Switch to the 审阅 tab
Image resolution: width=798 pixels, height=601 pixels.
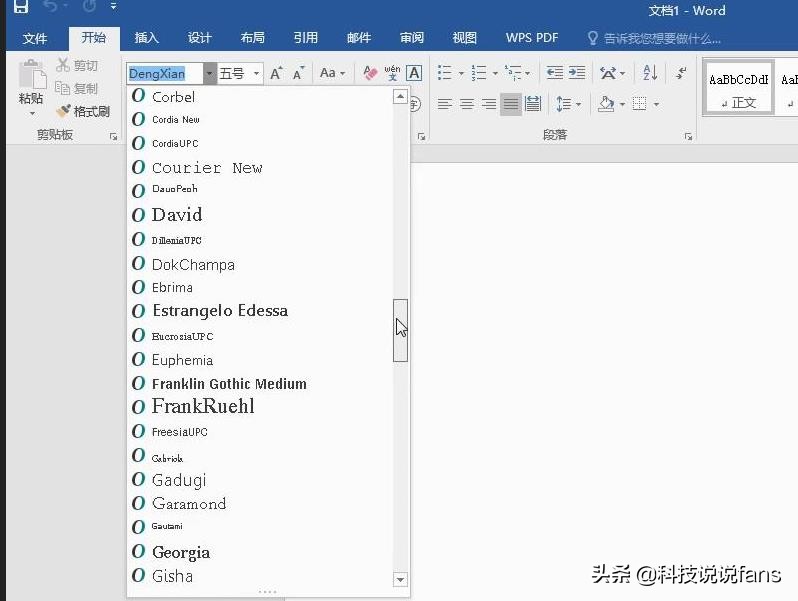click(412, 38)
